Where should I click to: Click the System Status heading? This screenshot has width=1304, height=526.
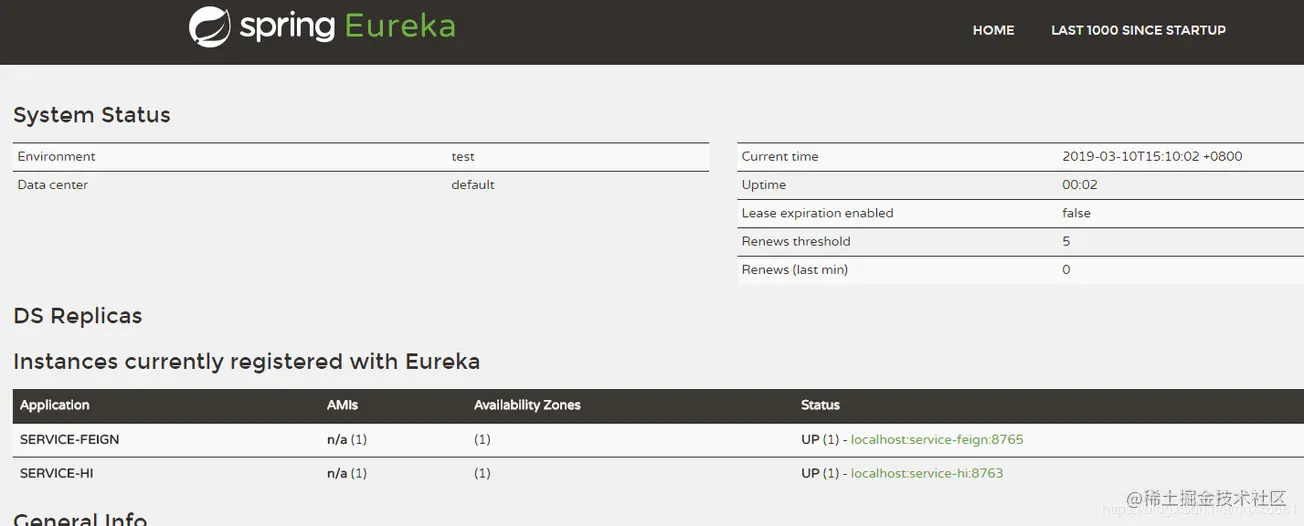pos(92,115)
